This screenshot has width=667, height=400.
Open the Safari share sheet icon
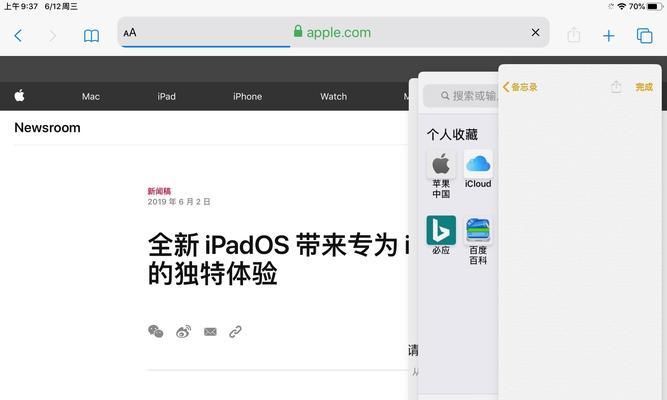(574, 35)
